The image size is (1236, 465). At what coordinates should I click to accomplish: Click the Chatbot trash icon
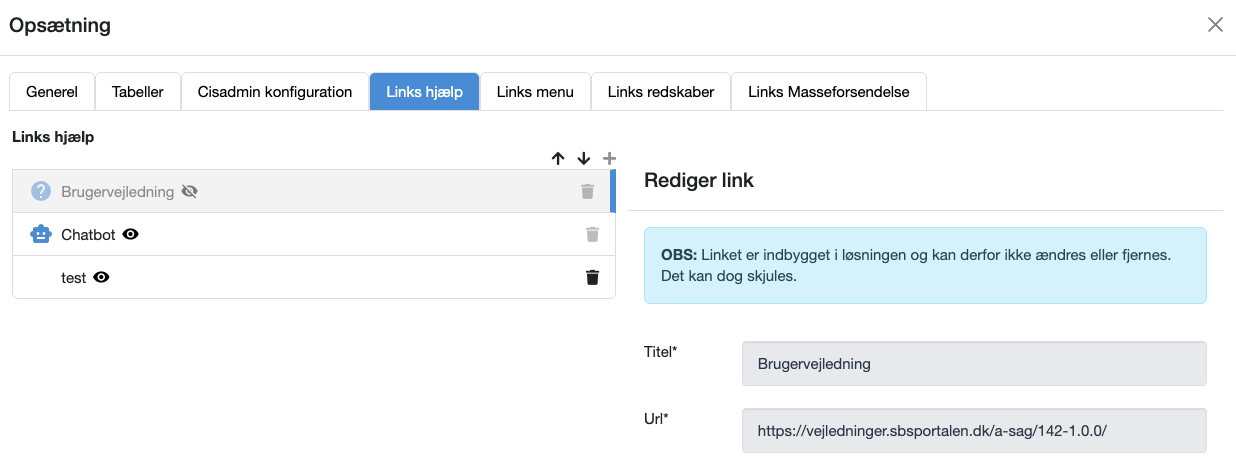592,234
